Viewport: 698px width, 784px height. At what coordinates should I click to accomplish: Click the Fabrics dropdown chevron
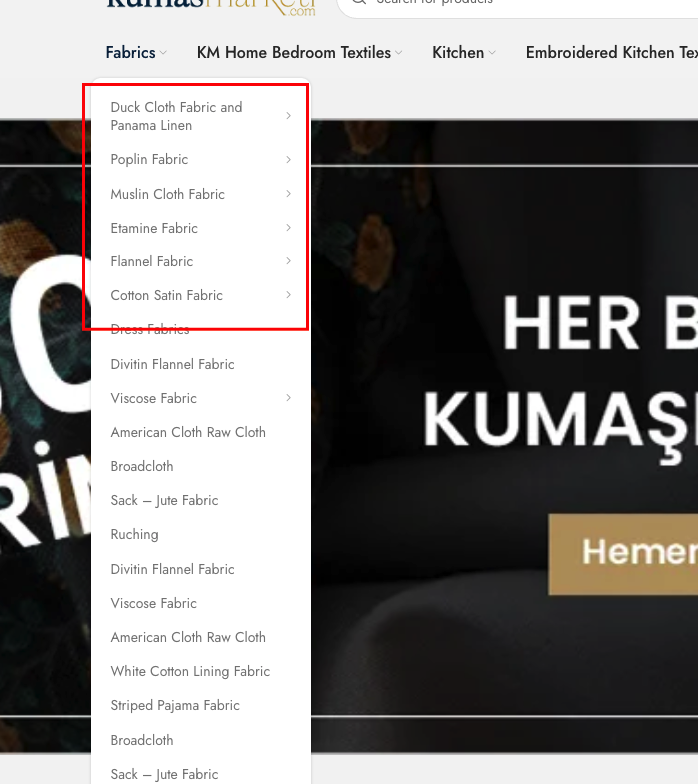coord(163,52)
